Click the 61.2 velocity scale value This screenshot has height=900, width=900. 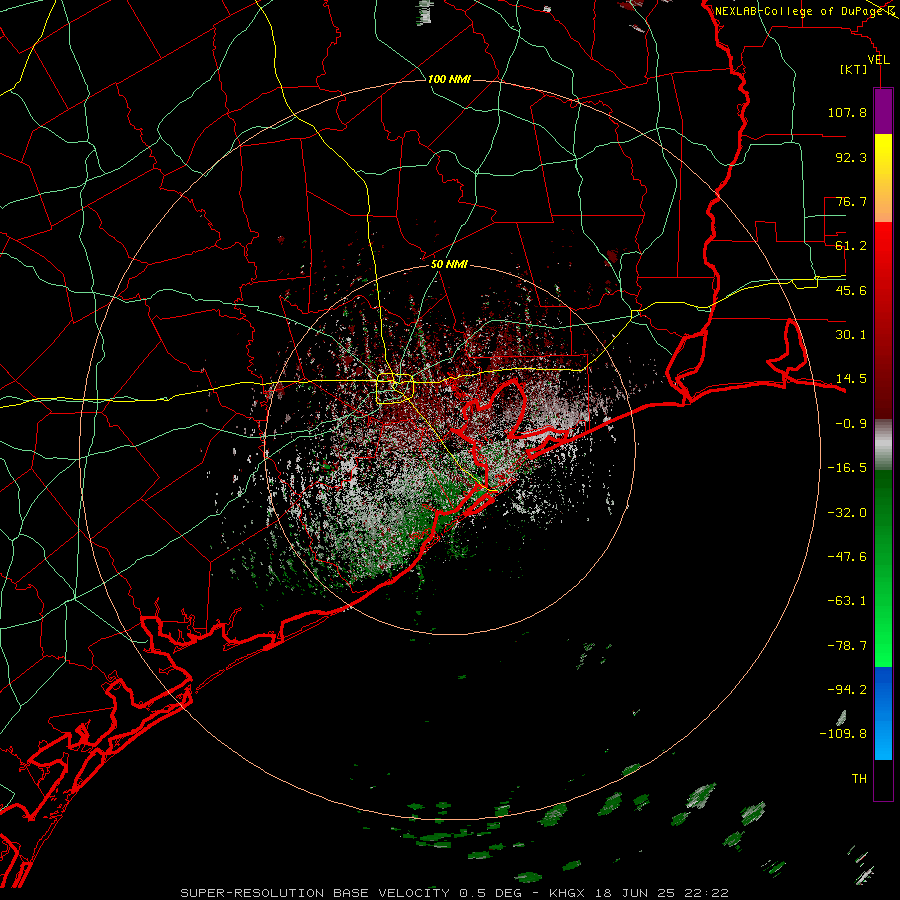[851, 246]
